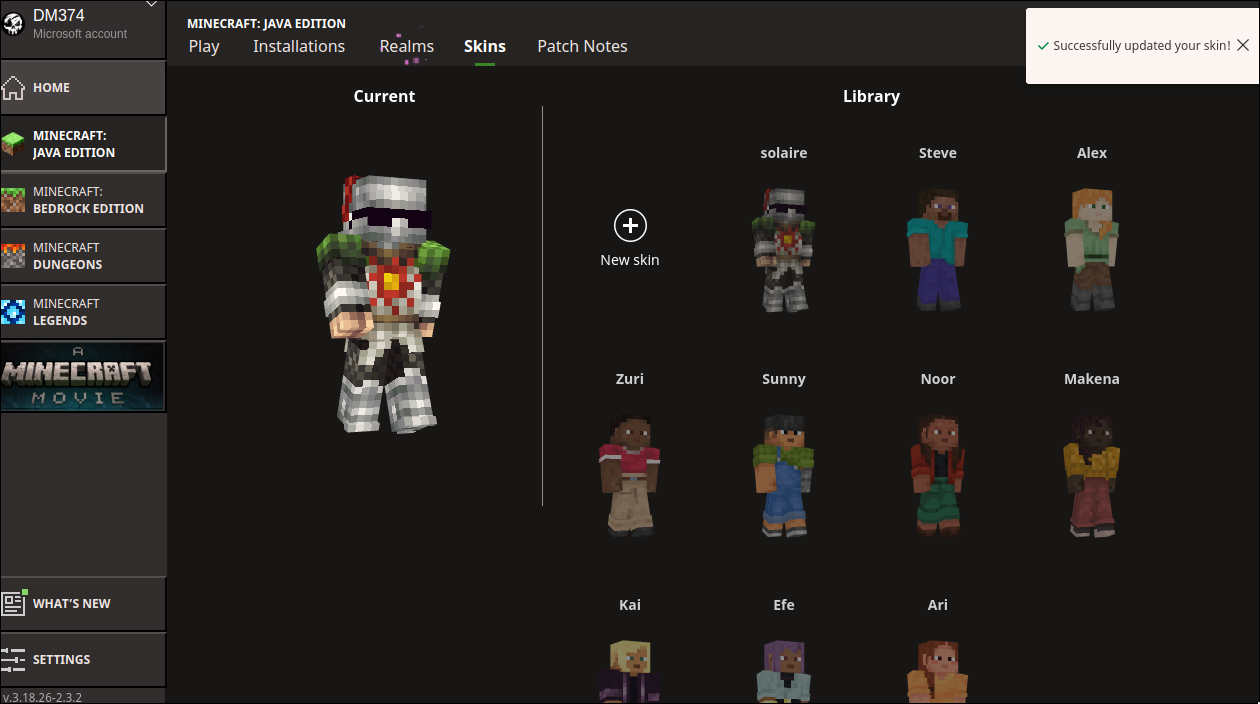Click the solaire skin name label
The image size is (1260, 704).
[784, 153]
